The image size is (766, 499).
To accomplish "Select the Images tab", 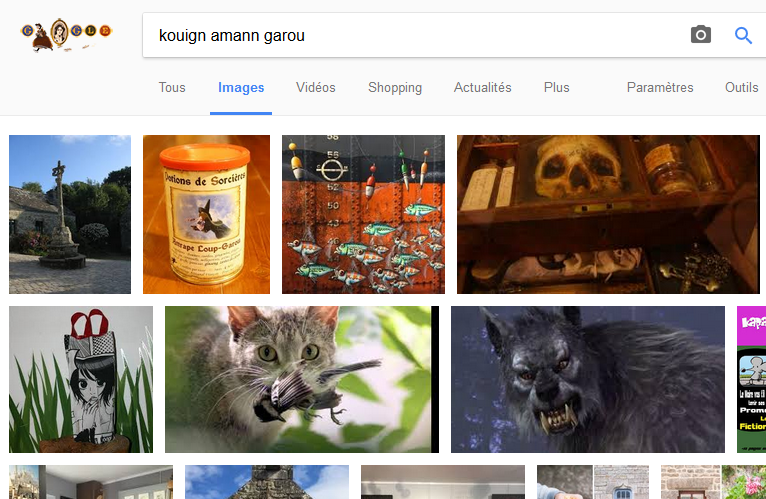I will pyautogui.click(x=241, y=87).
